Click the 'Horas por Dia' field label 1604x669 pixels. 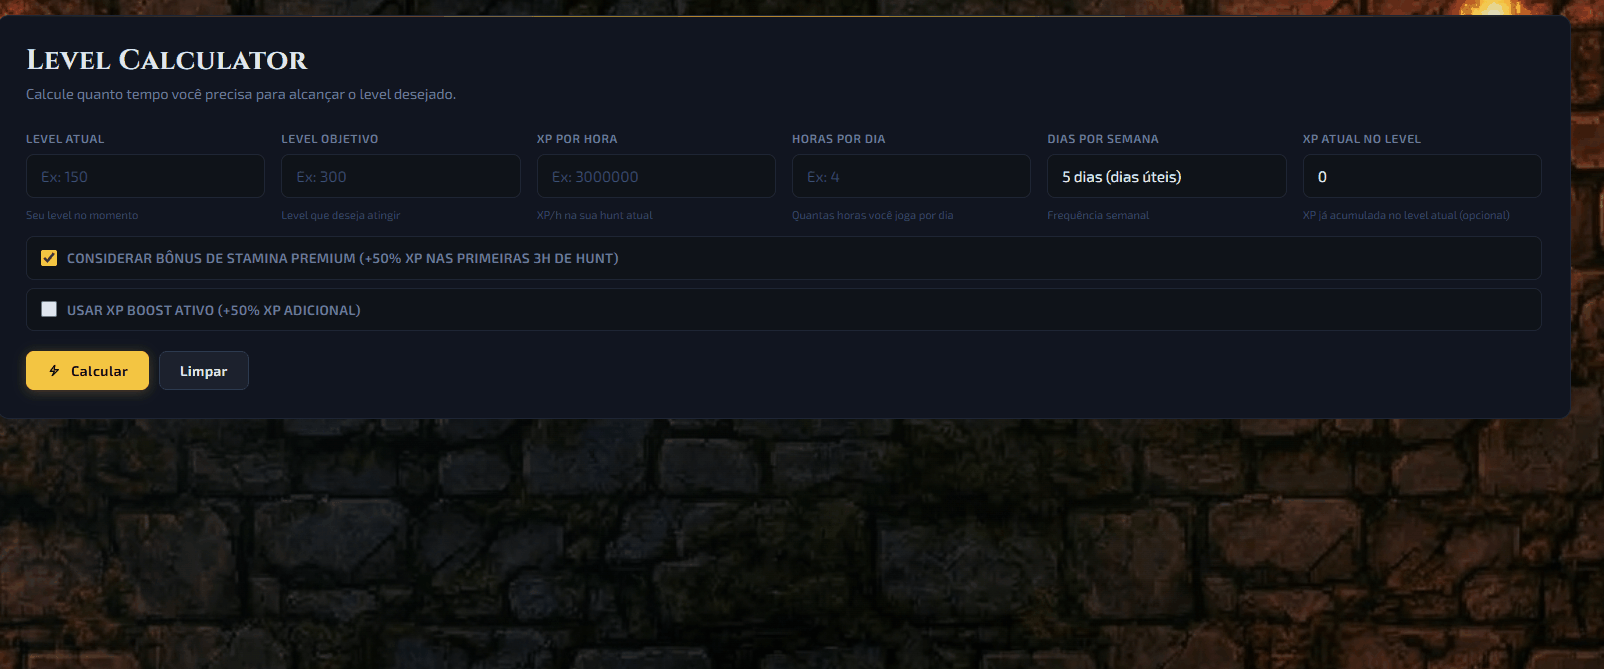pos(838,139)
